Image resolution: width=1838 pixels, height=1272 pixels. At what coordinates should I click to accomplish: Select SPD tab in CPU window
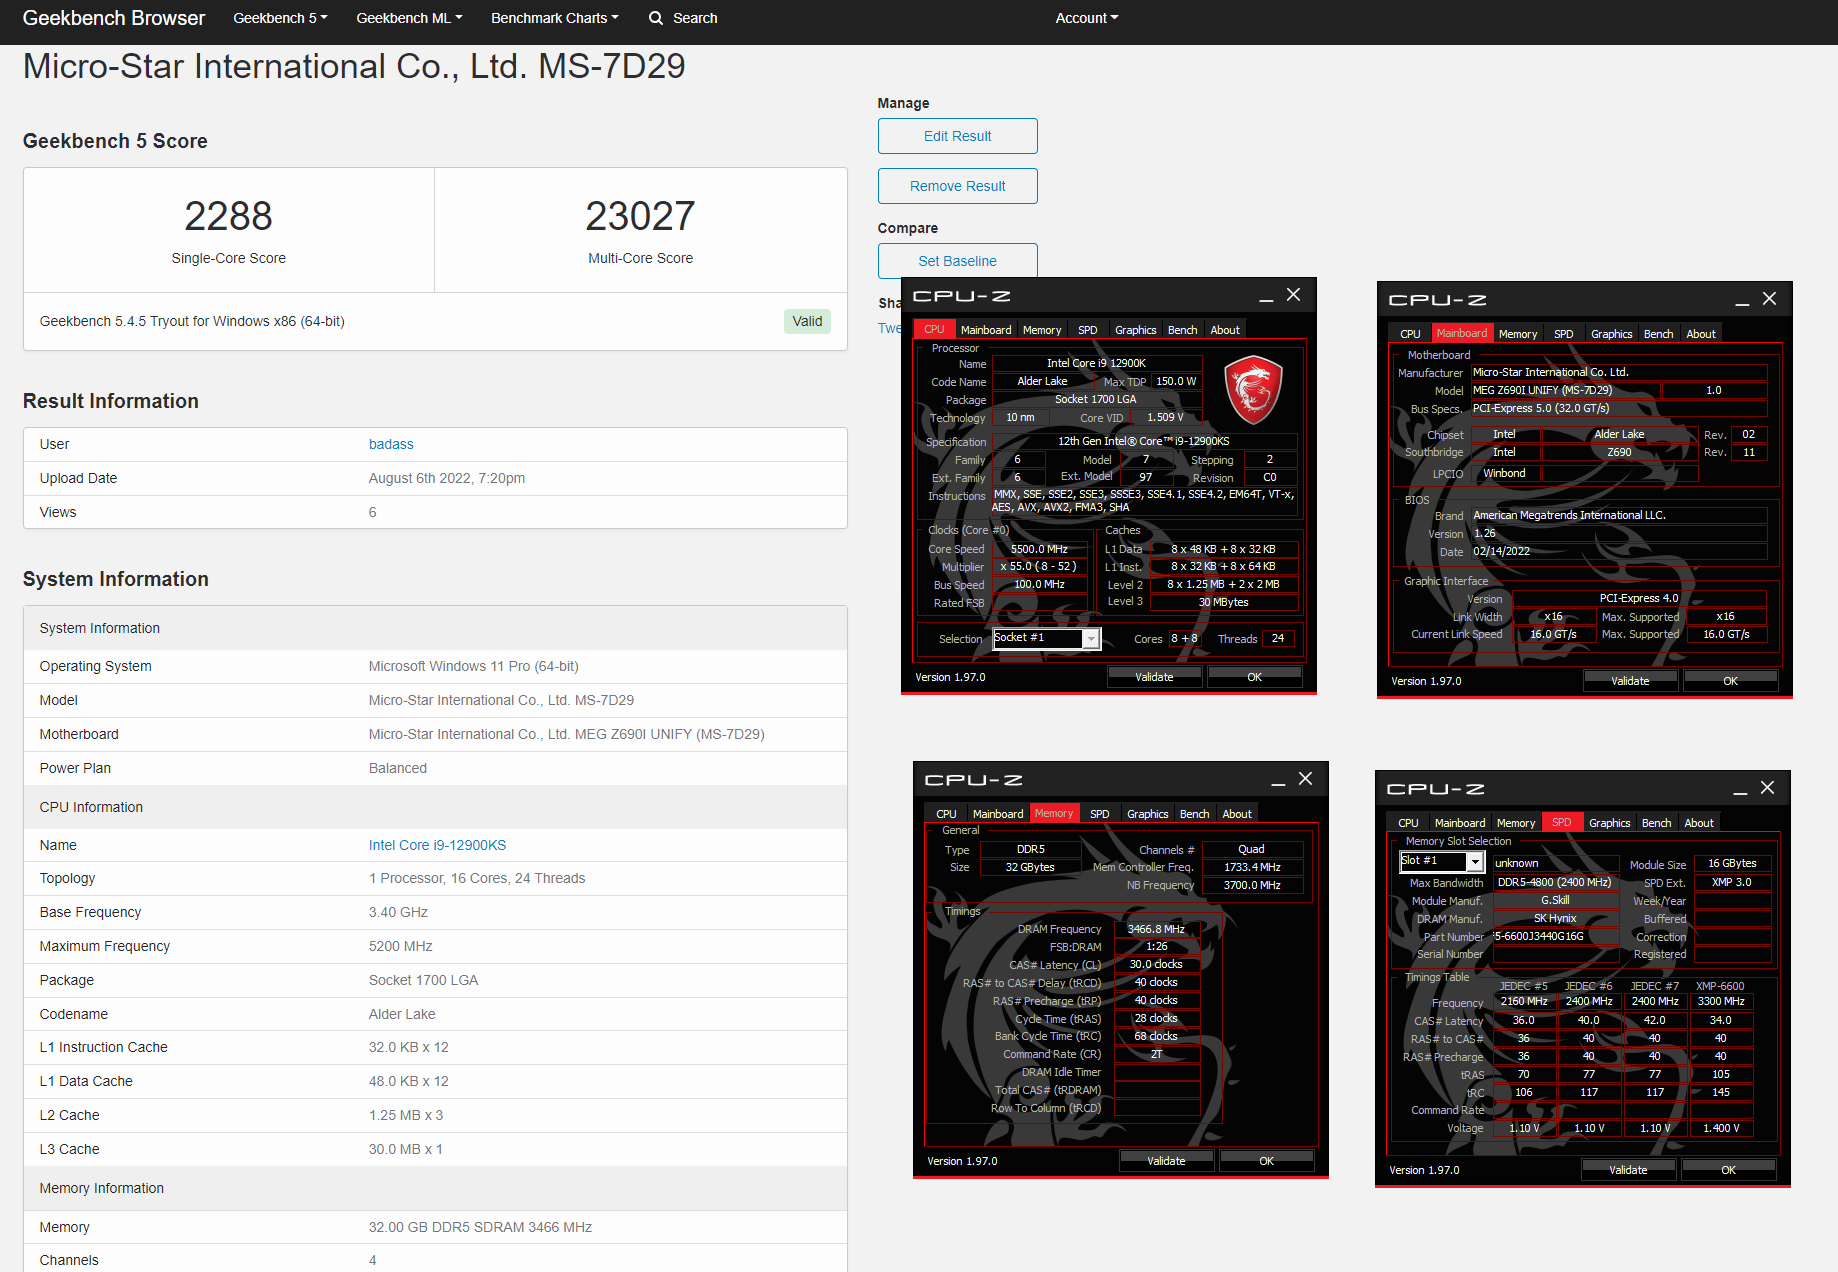tap(1088, 330)
